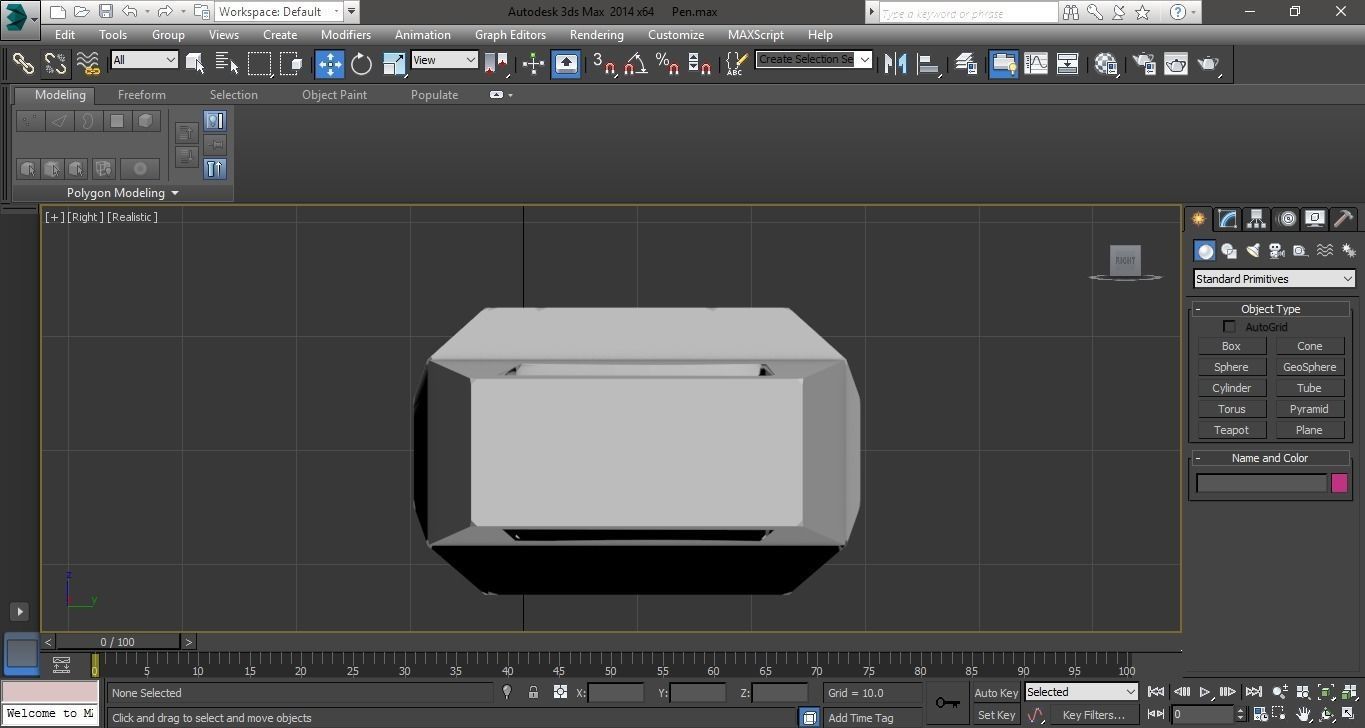Open Select by Name list icon
Image resolution: width=1365 pixels, height=728 pixels.
point(227,64)
